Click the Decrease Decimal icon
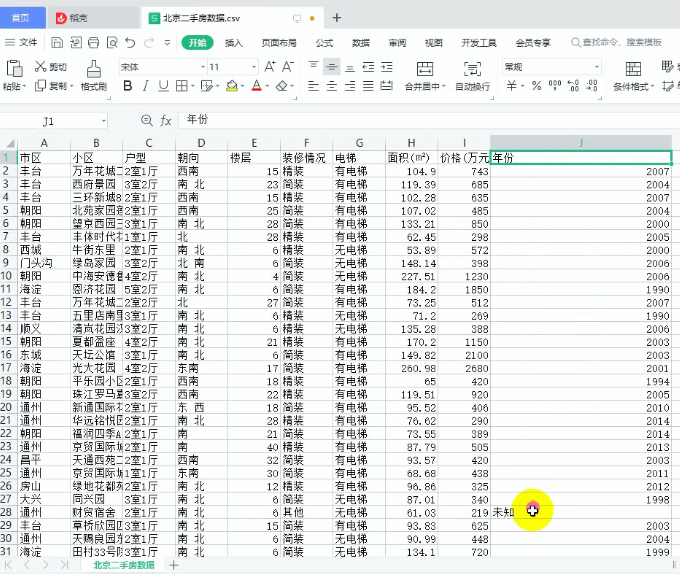This screenshot has height=574, width=680. pyautogui.click(x=592, y=85)
